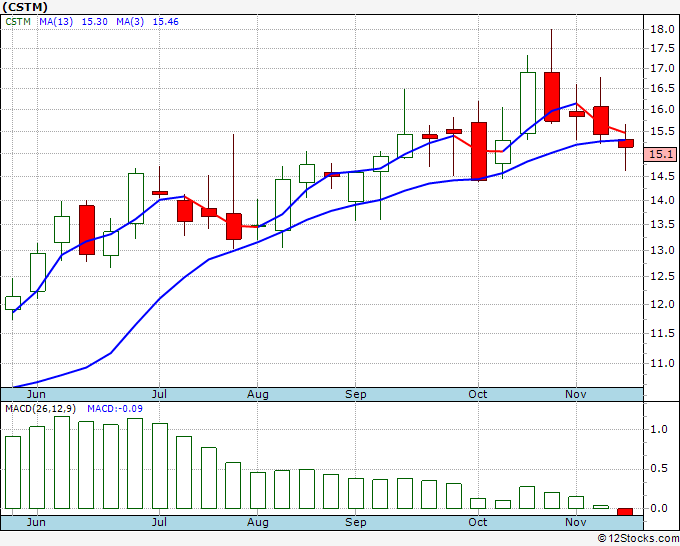680x546 pixels.
Task: Click the 14.0 price axis label
Action: 662,200
